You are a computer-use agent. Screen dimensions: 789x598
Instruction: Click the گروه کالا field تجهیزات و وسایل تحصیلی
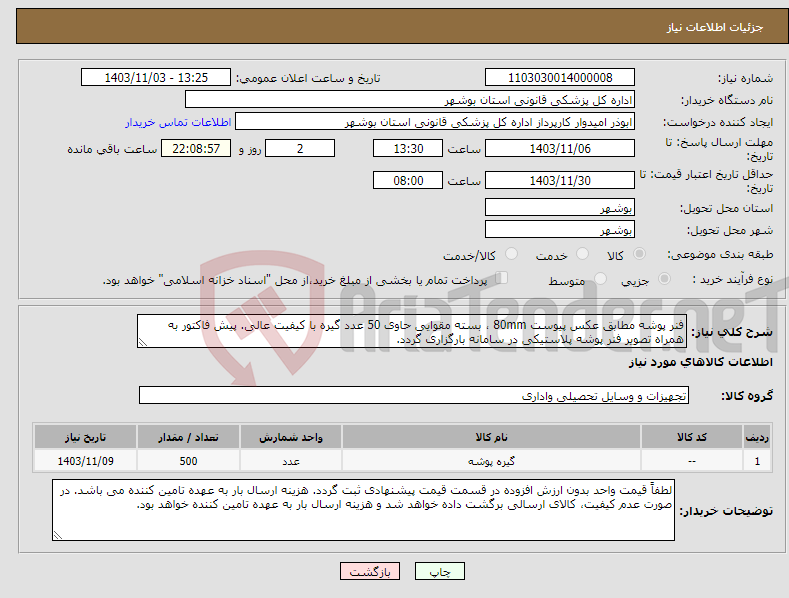click(x=414, y=396)
